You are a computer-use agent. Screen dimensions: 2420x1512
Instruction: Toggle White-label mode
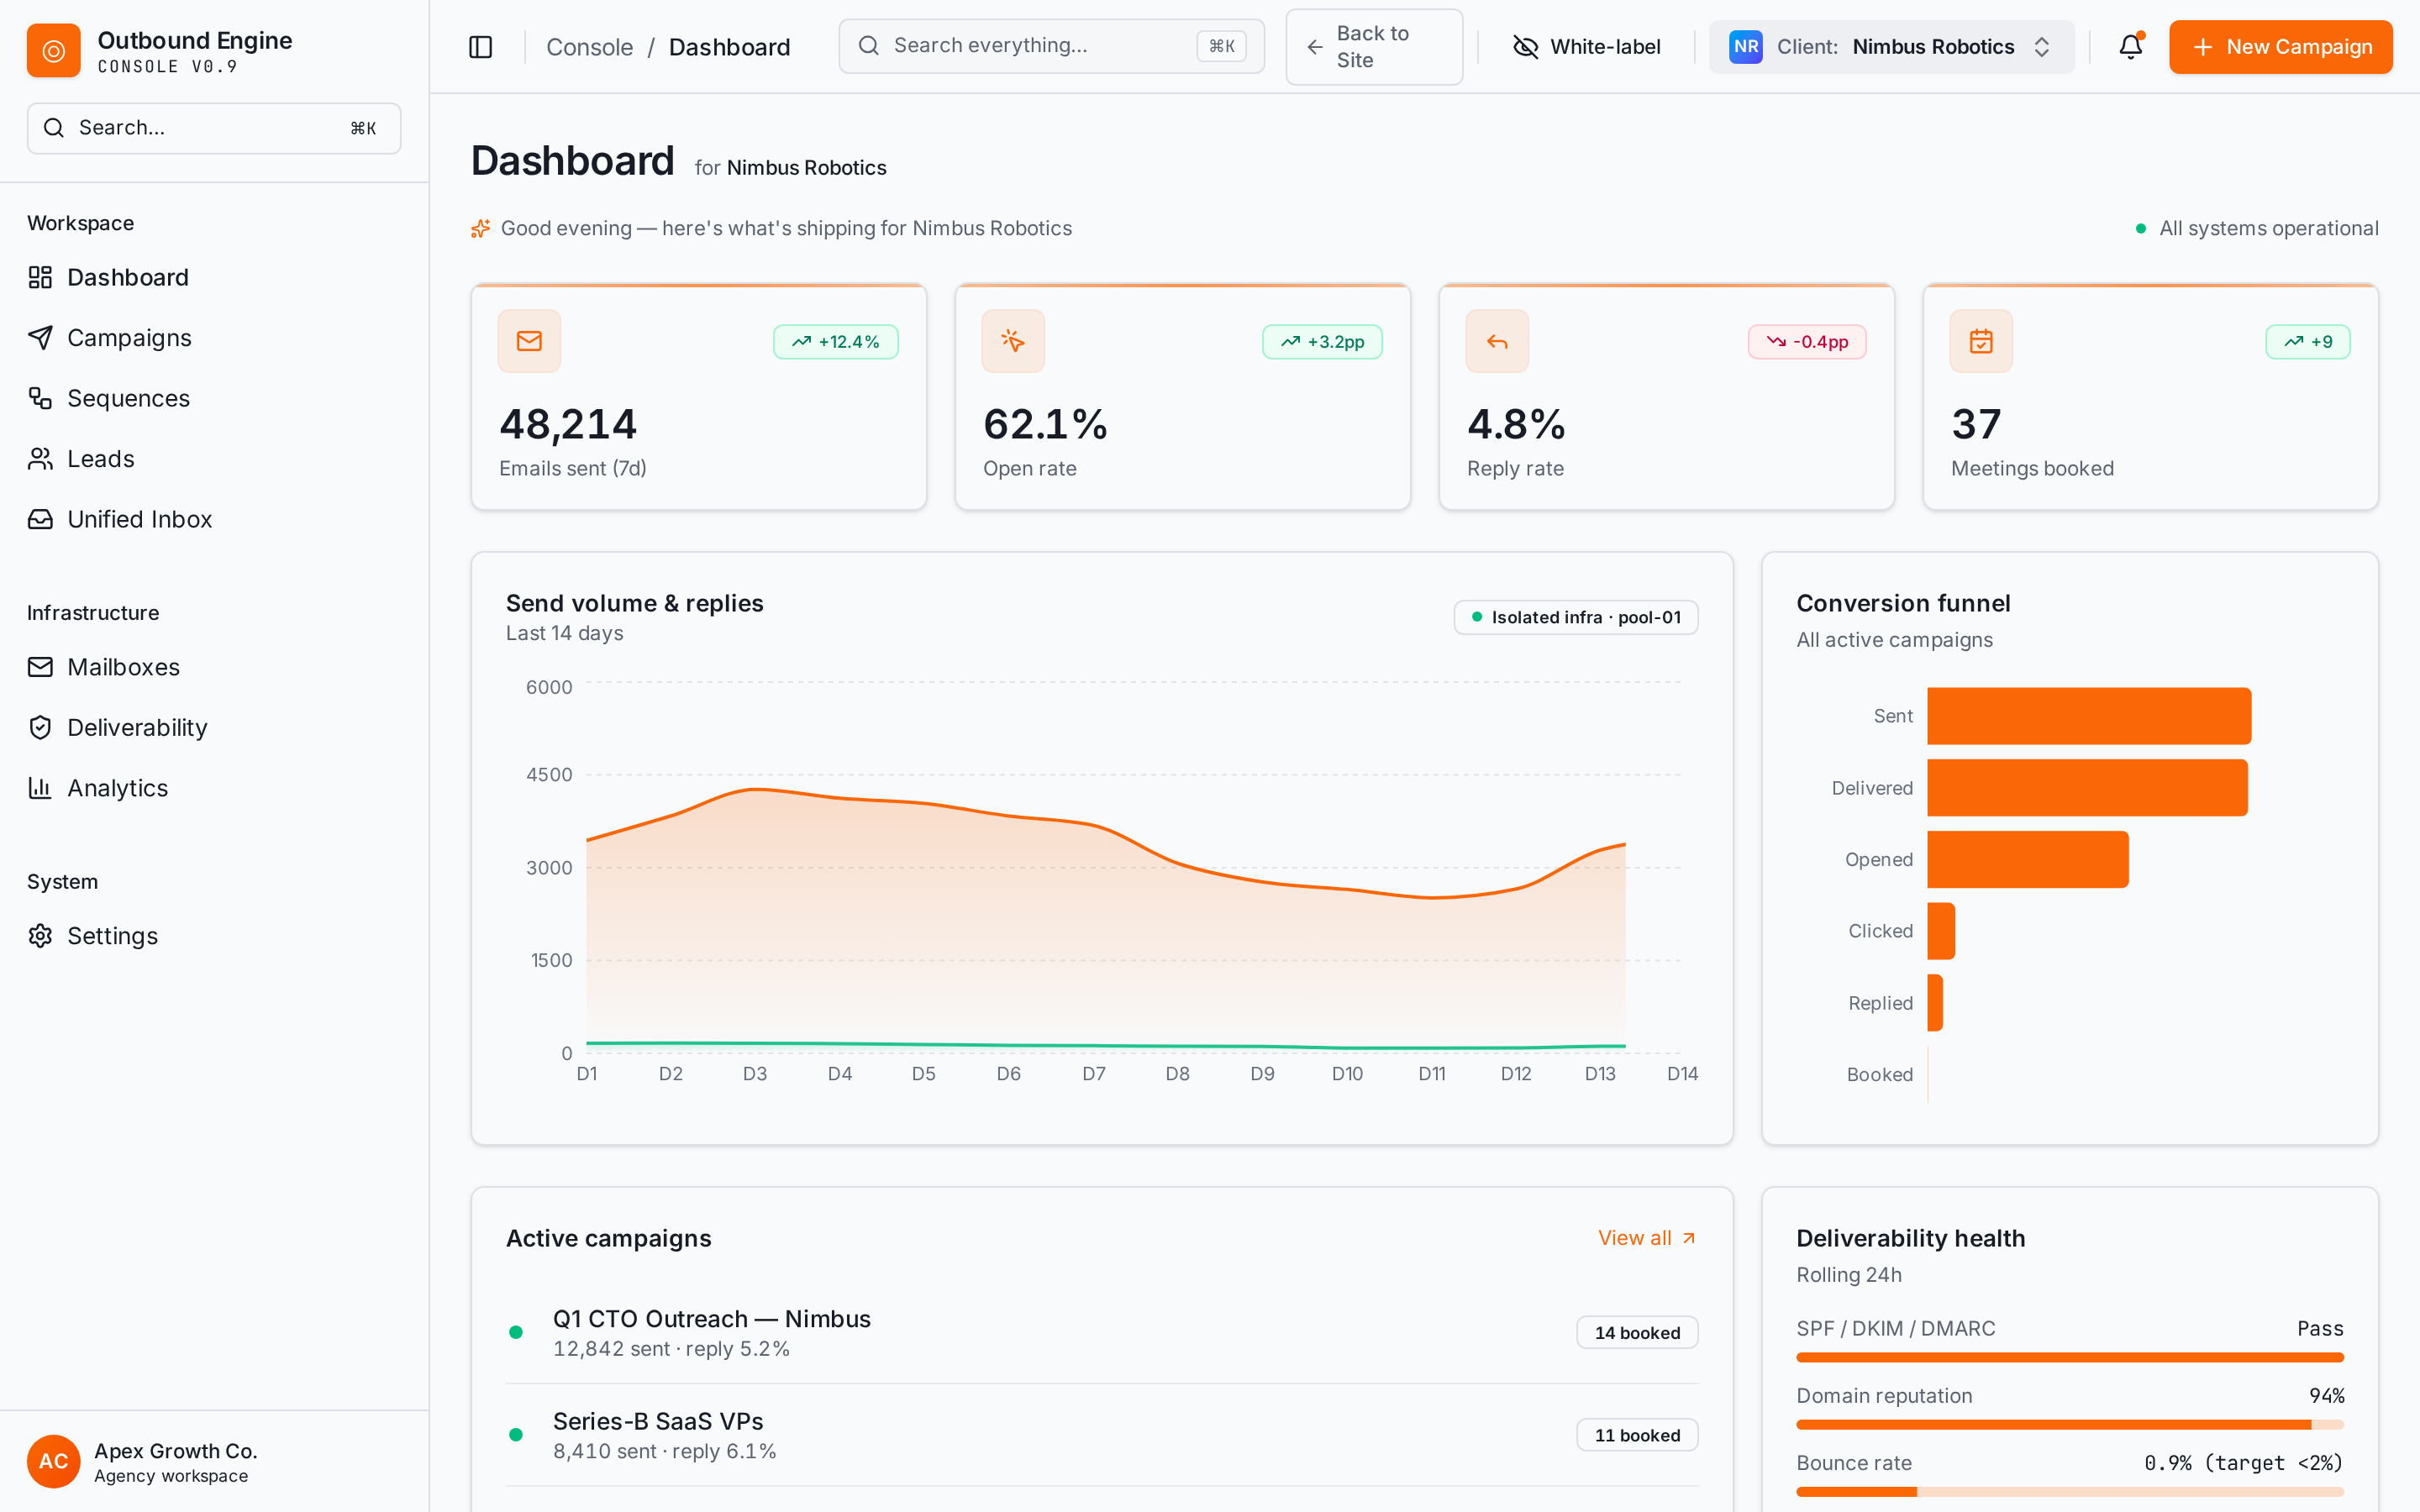pos(1587,47)
